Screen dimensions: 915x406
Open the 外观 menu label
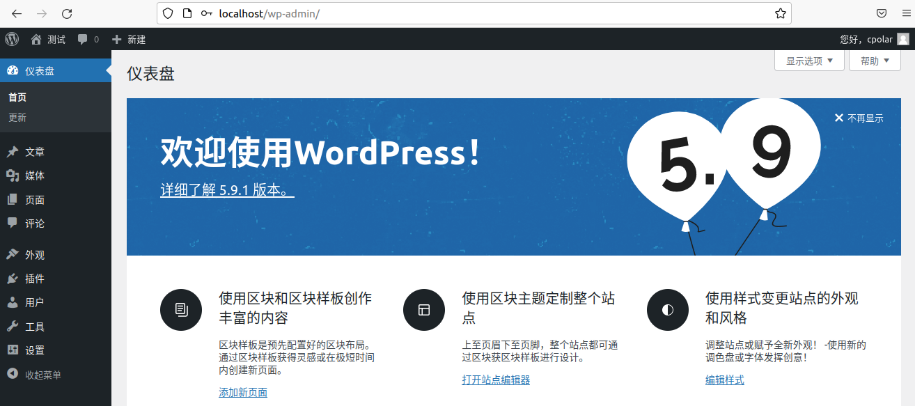(x=34, y=255)
